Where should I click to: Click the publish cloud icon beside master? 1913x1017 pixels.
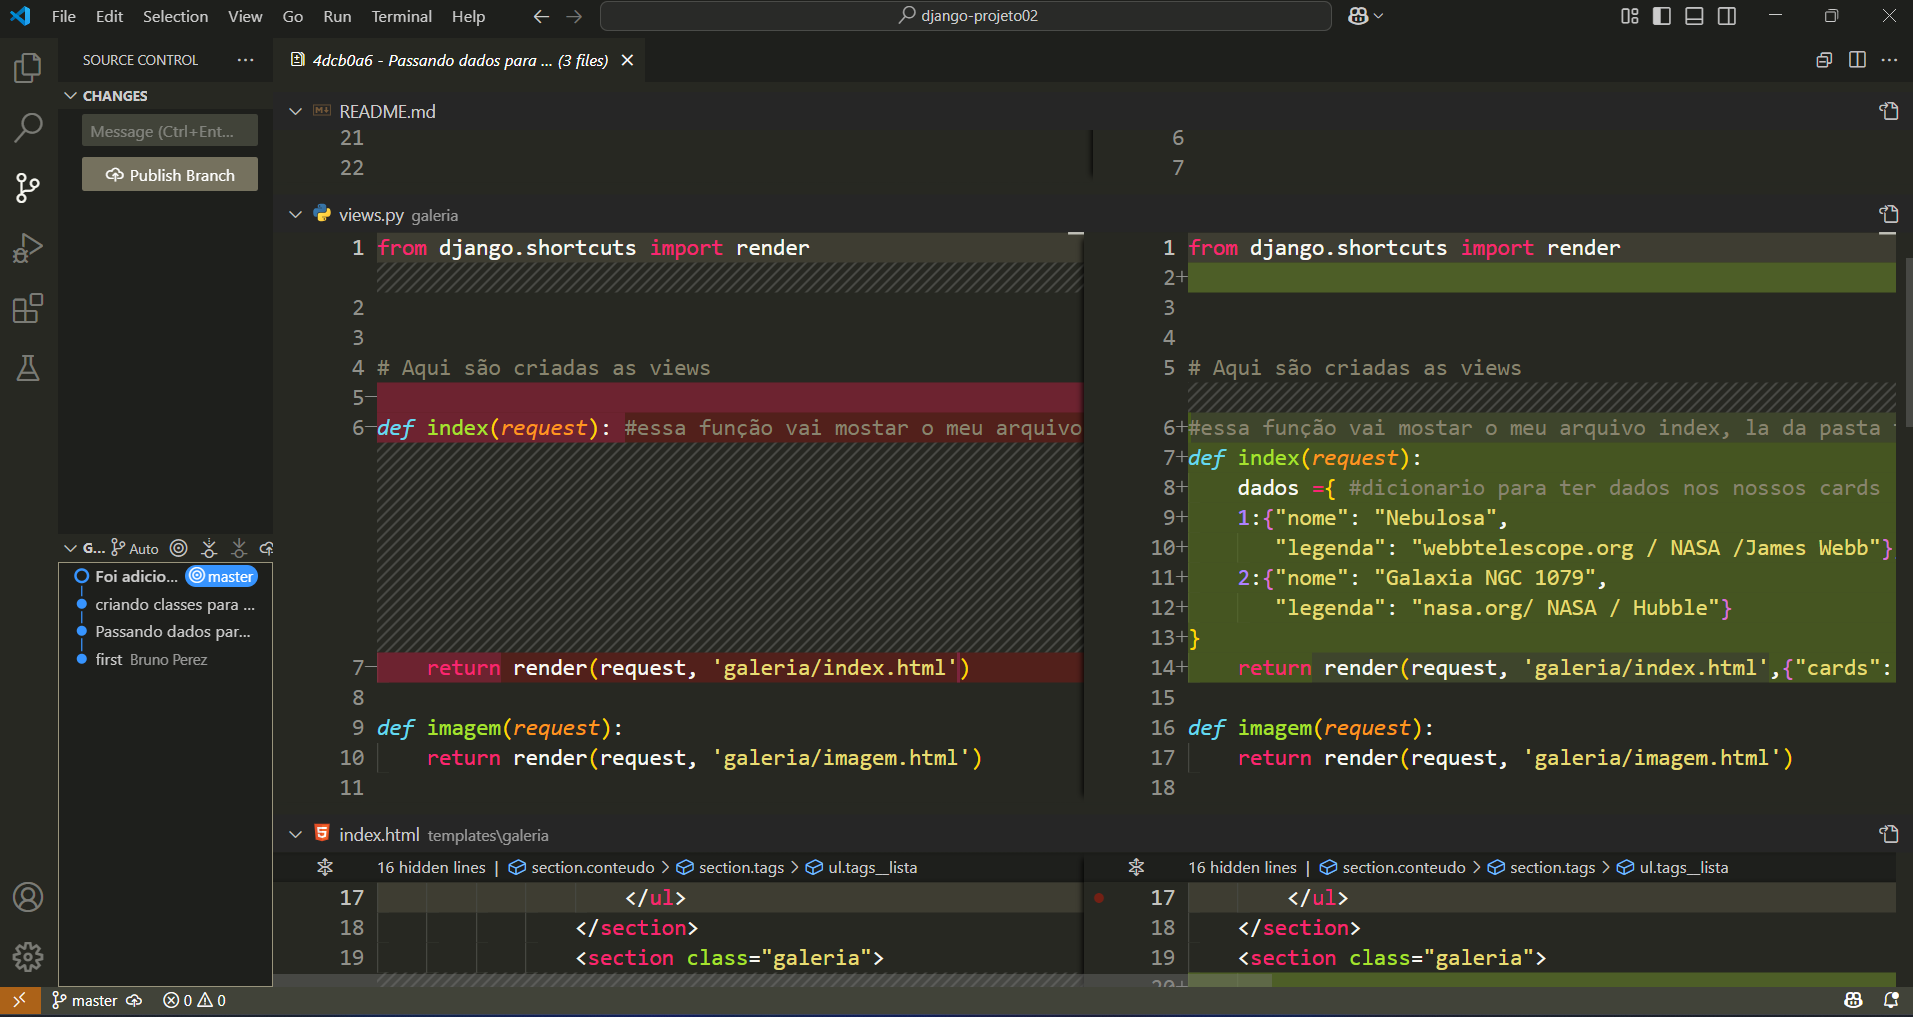pos(134,1000)
